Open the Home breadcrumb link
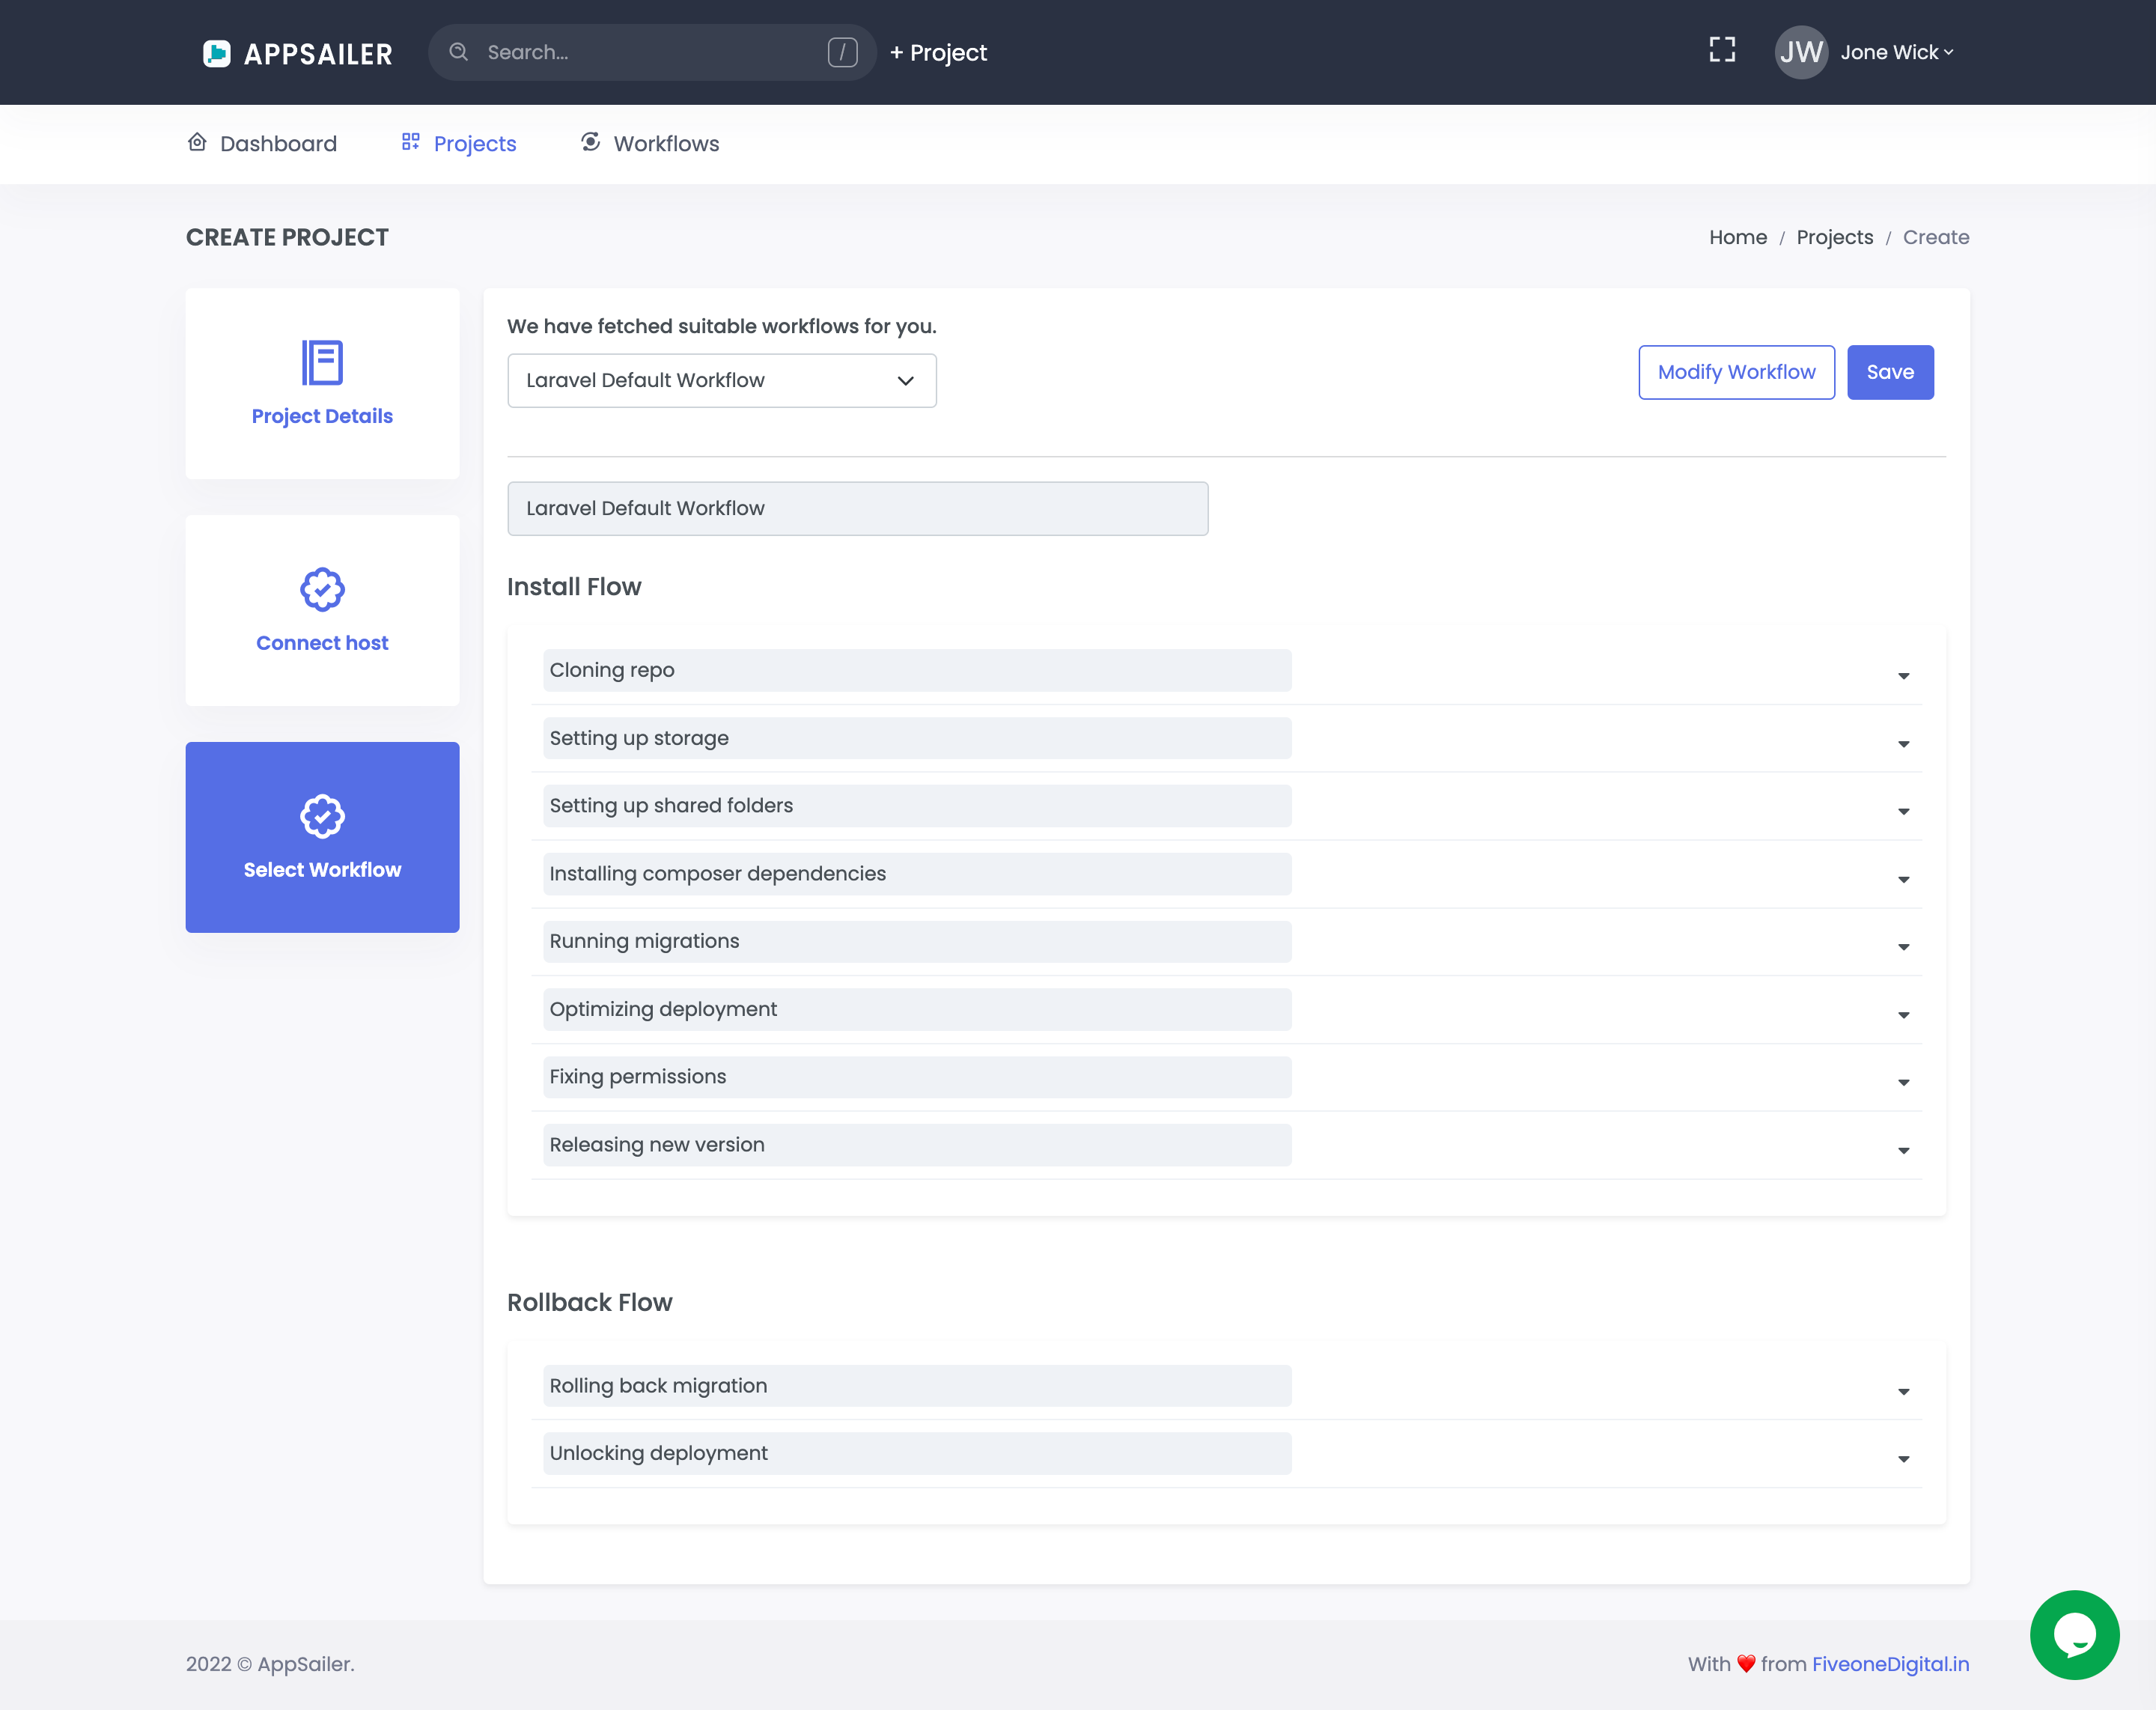 coord(1738,237)
